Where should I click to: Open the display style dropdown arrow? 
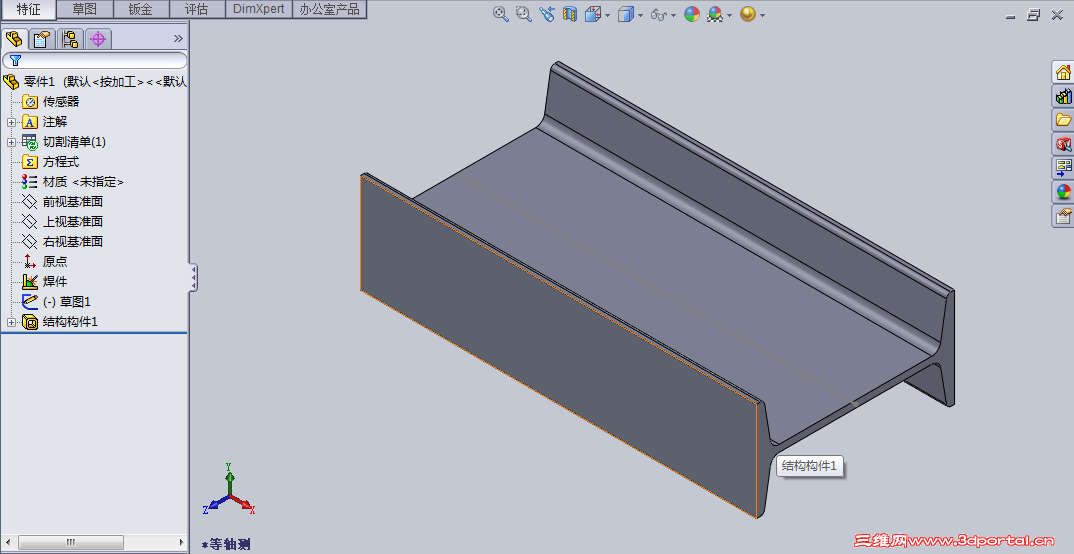click(x=640, y=15)
